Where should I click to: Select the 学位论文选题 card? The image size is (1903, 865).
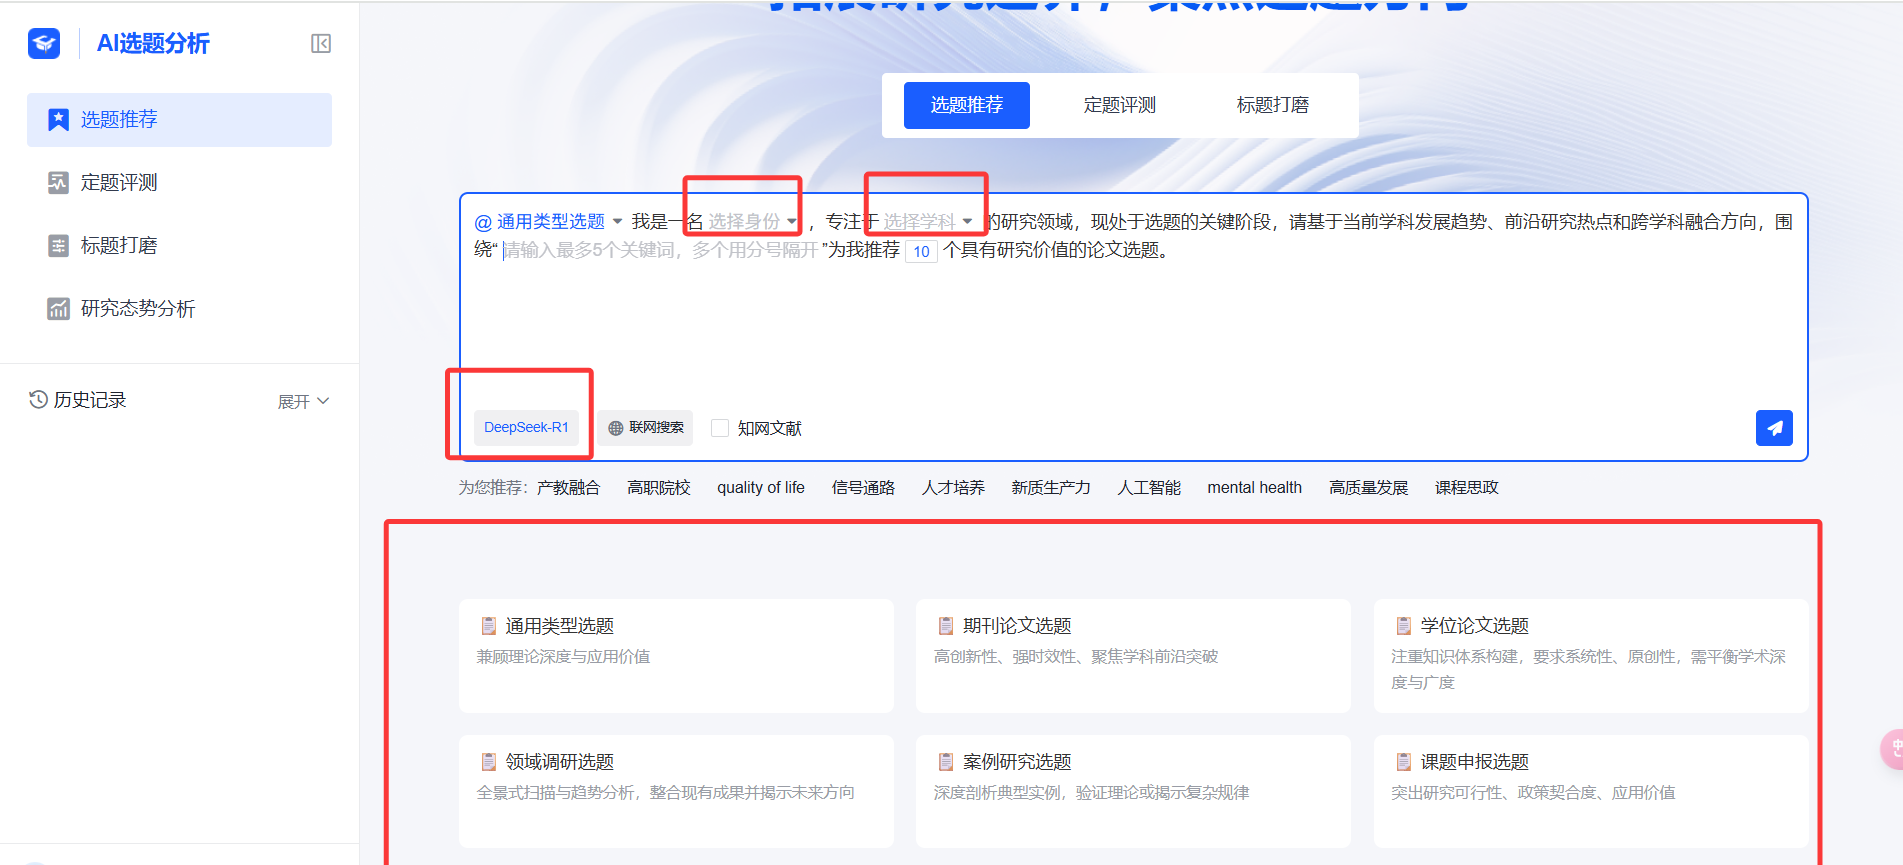[x=1590, y=655]
